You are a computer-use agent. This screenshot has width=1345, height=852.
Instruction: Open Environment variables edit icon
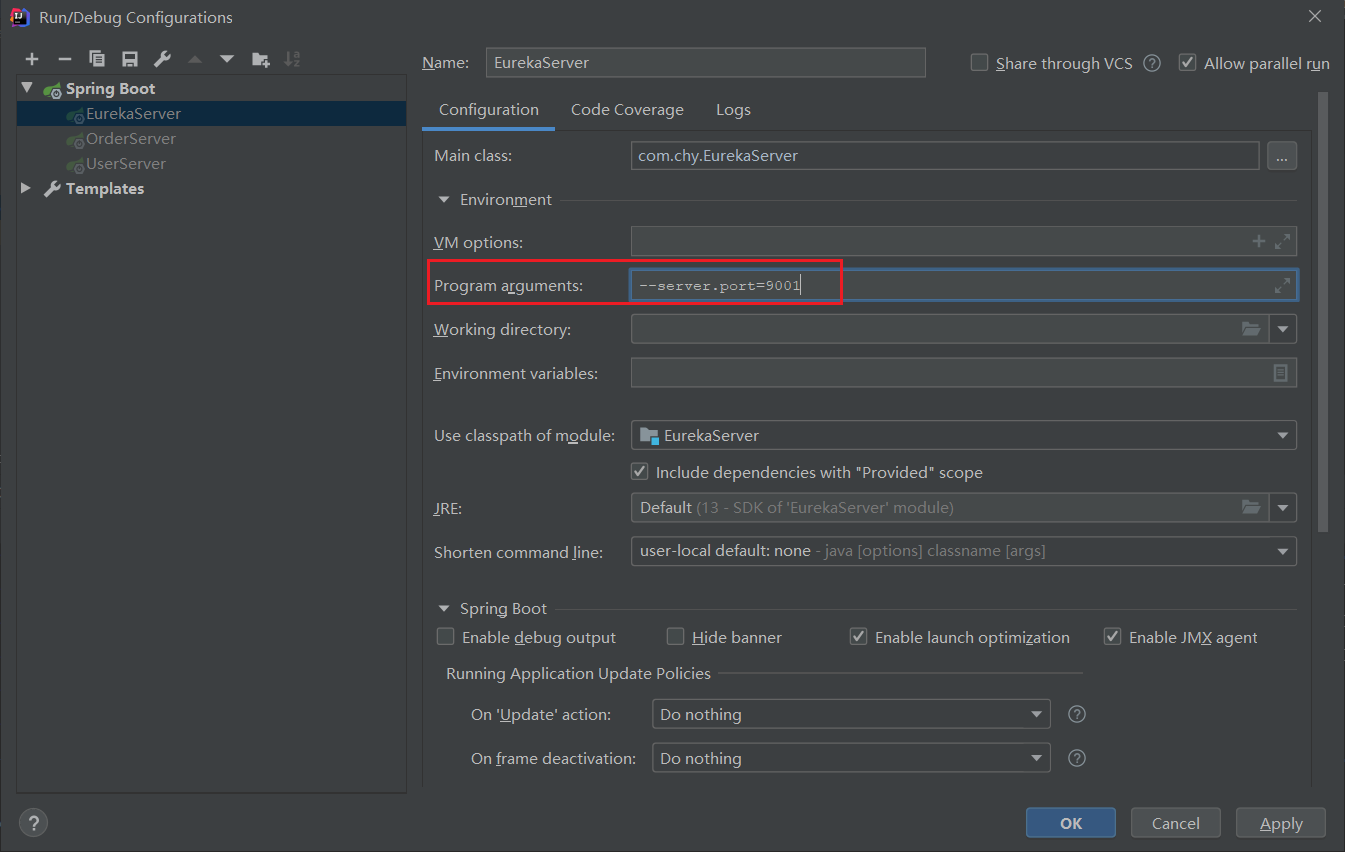1281,372
